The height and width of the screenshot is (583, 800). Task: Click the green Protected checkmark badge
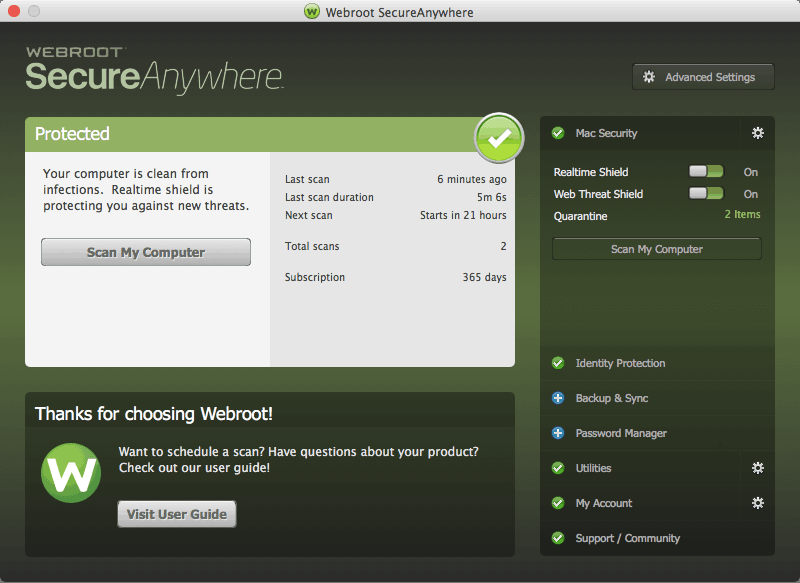pyautogui.click(x=498, y=138)
